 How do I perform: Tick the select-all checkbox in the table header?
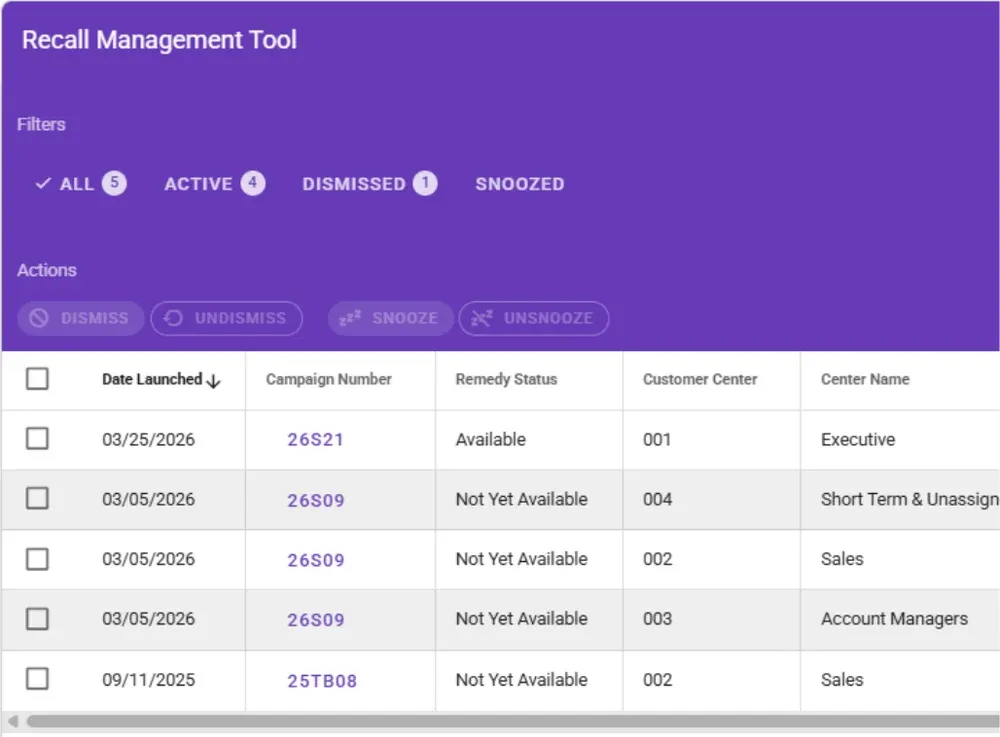click(37, 379)
